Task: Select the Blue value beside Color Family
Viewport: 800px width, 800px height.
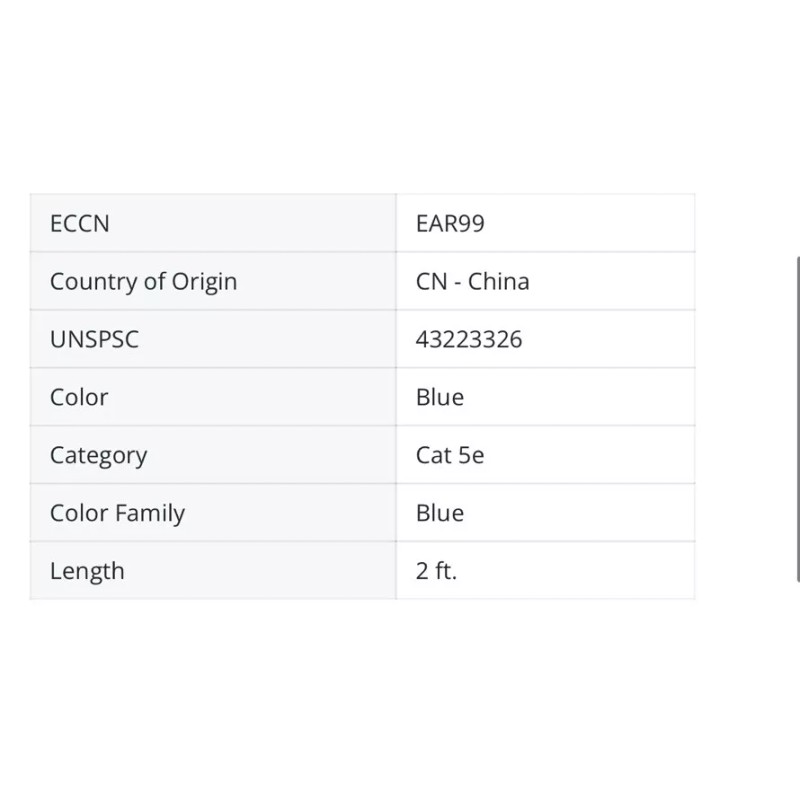Action: tap(440, 513)
